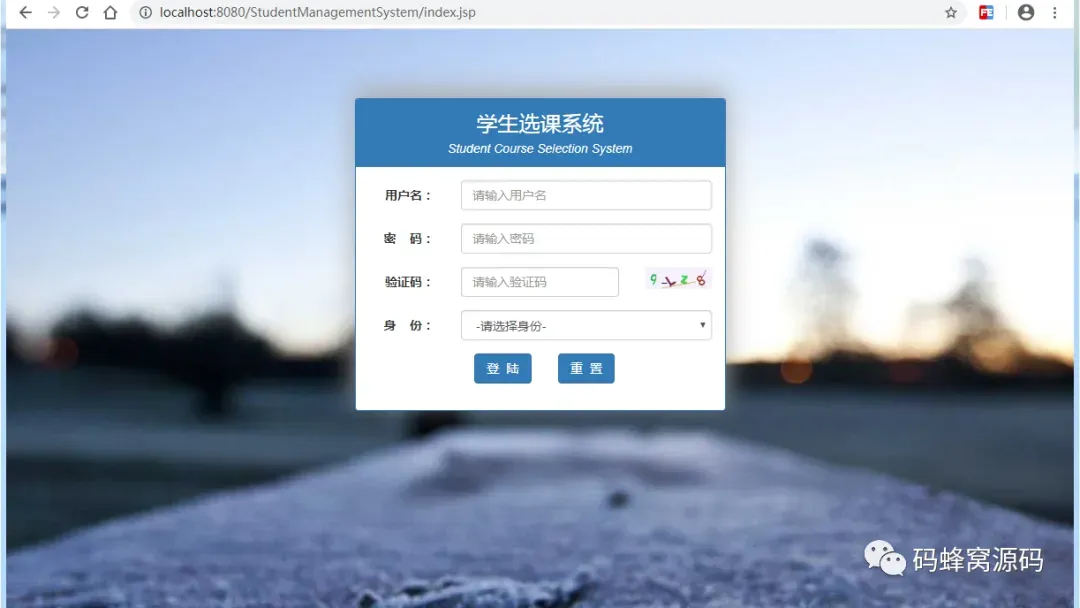Screen dimensions: 1080x608
Task: Open the browser profile avatar icon
Action: pos(1026,12)
